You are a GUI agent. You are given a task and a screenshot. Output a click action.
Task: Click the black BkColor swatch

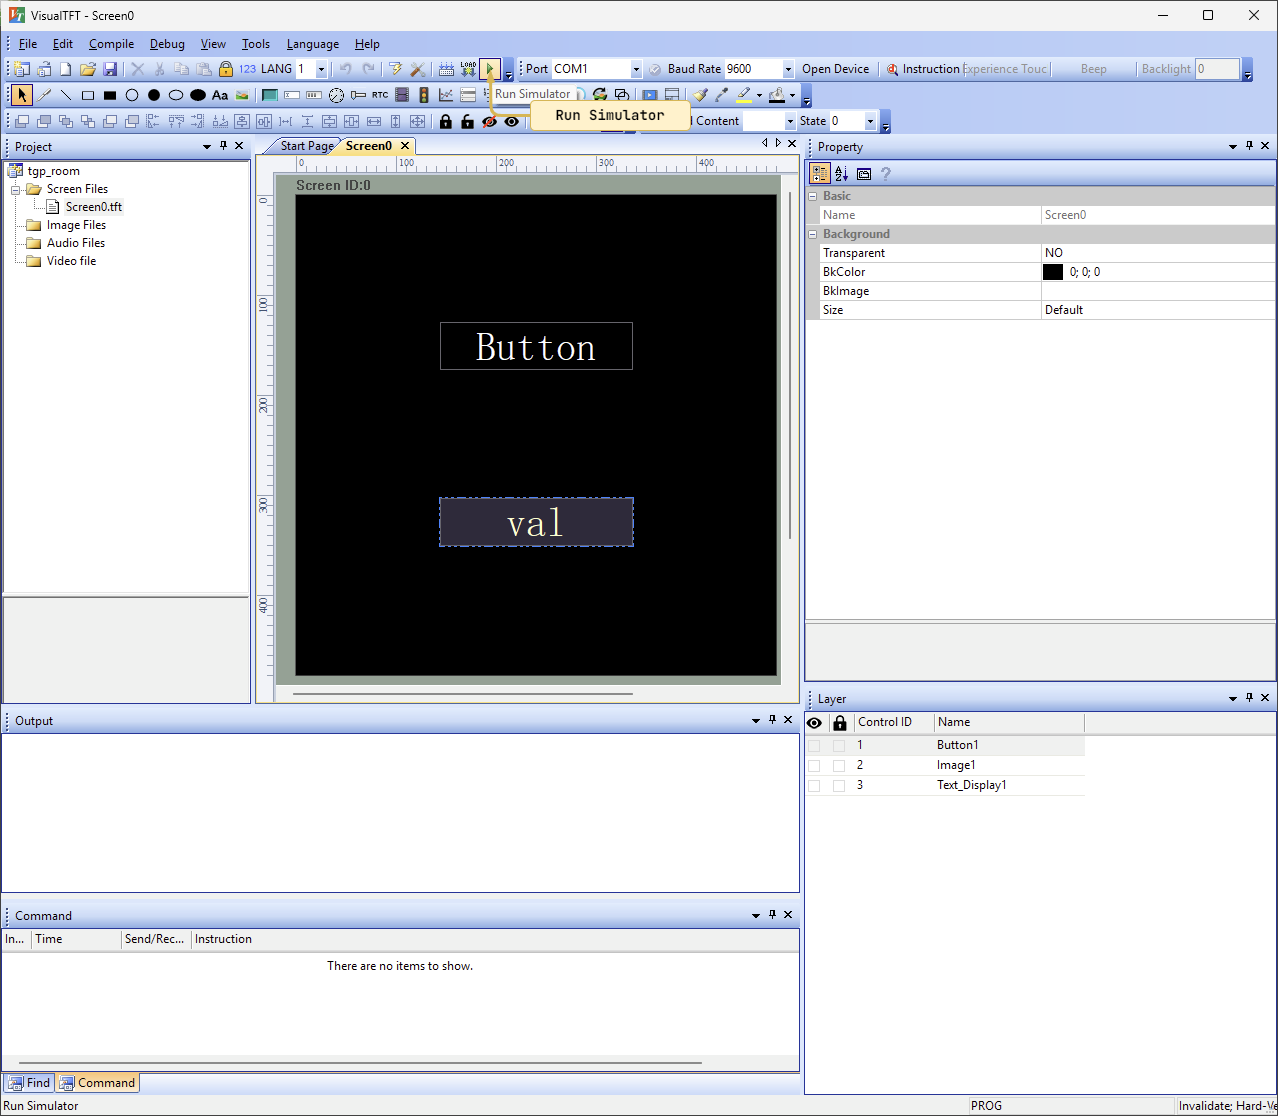(x=1053, y=272)
